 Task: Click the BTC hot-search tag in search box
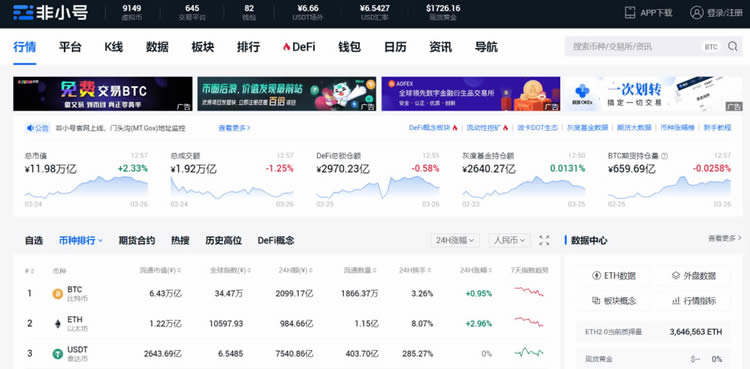pos(711,47)
